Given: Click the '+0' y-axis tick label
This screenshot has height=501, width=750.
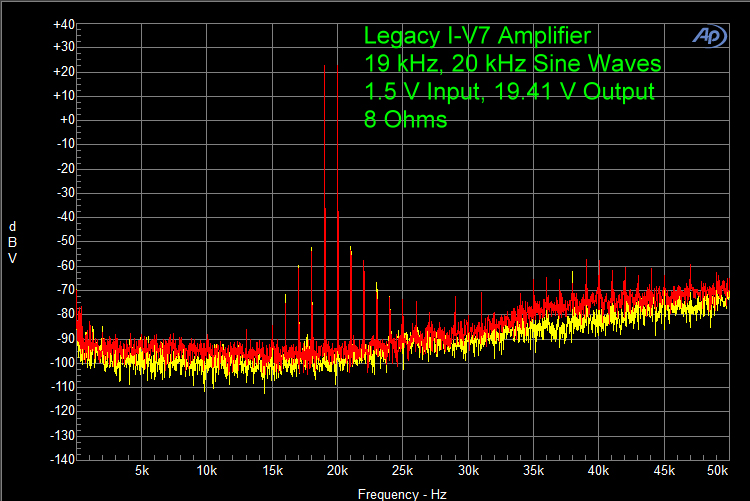Looking at the screenshot, I should pos(67,120).
